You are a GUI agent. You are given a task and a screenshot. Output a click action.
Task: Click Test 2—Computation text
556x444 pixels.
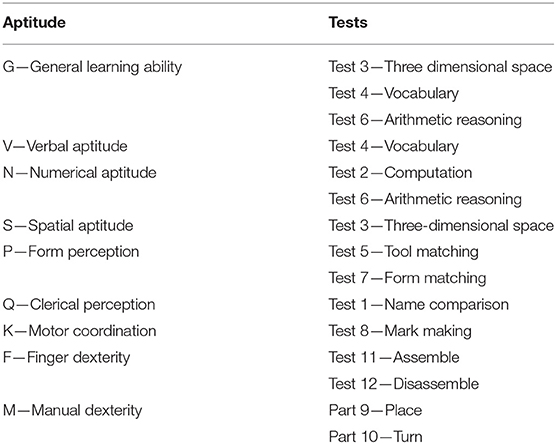tap(400, 173)
